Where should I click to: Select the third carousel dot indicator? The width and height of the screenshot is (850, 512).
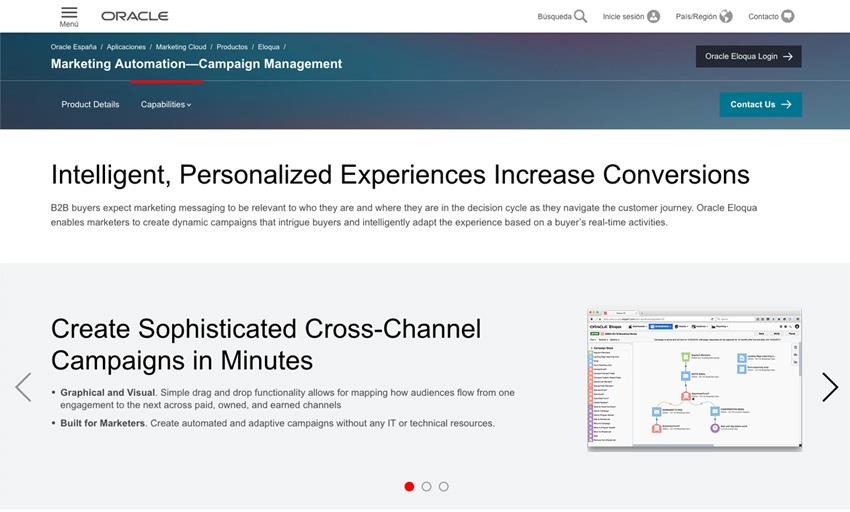pyautogui.click(x=444, y=487)
